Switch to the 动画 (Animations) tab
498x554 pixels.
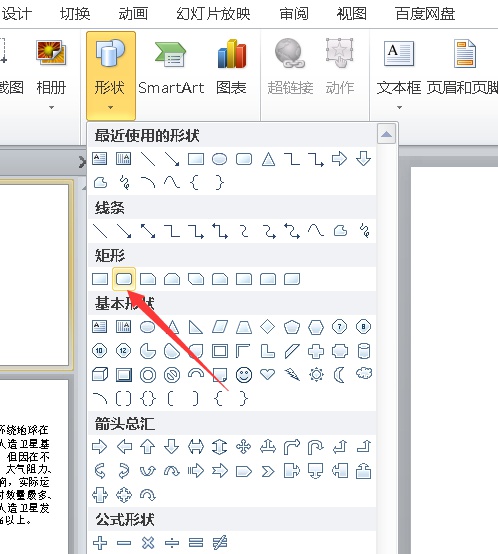tap(133, 14)
